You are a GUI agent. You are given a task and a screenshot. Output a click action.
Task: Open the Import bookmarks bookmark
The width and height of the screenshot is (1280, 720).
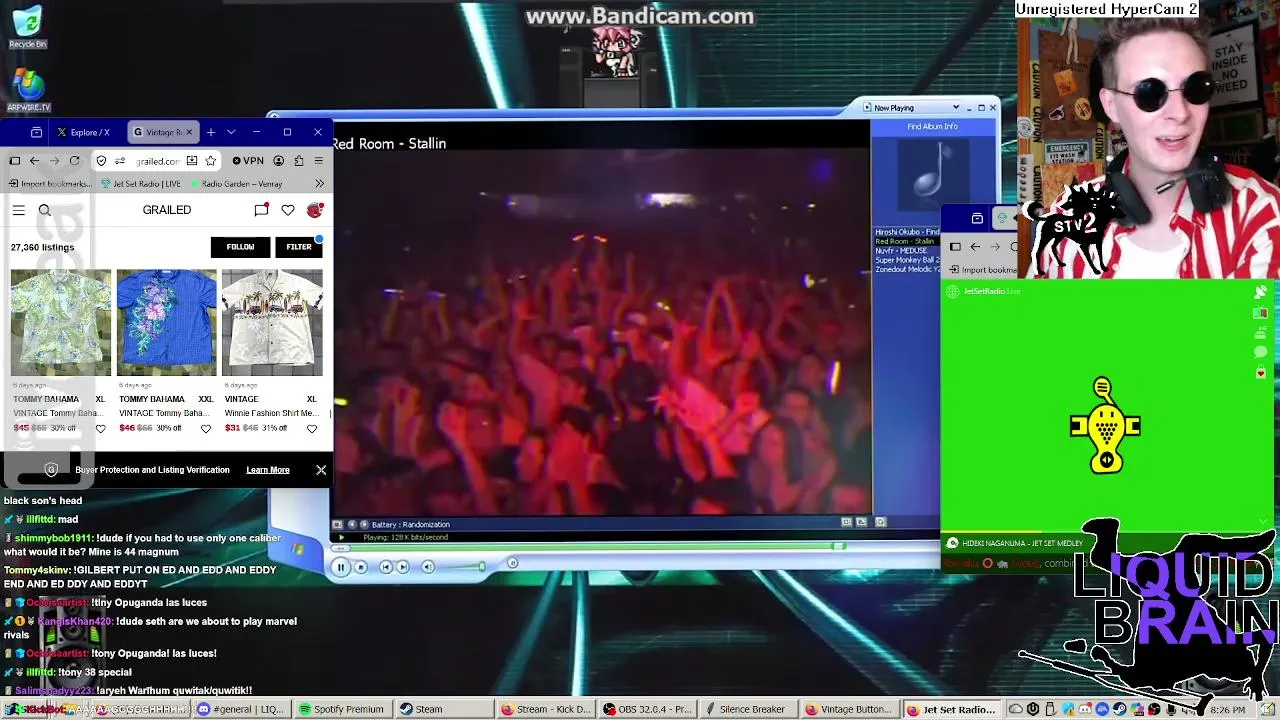[x=50, y=184]
